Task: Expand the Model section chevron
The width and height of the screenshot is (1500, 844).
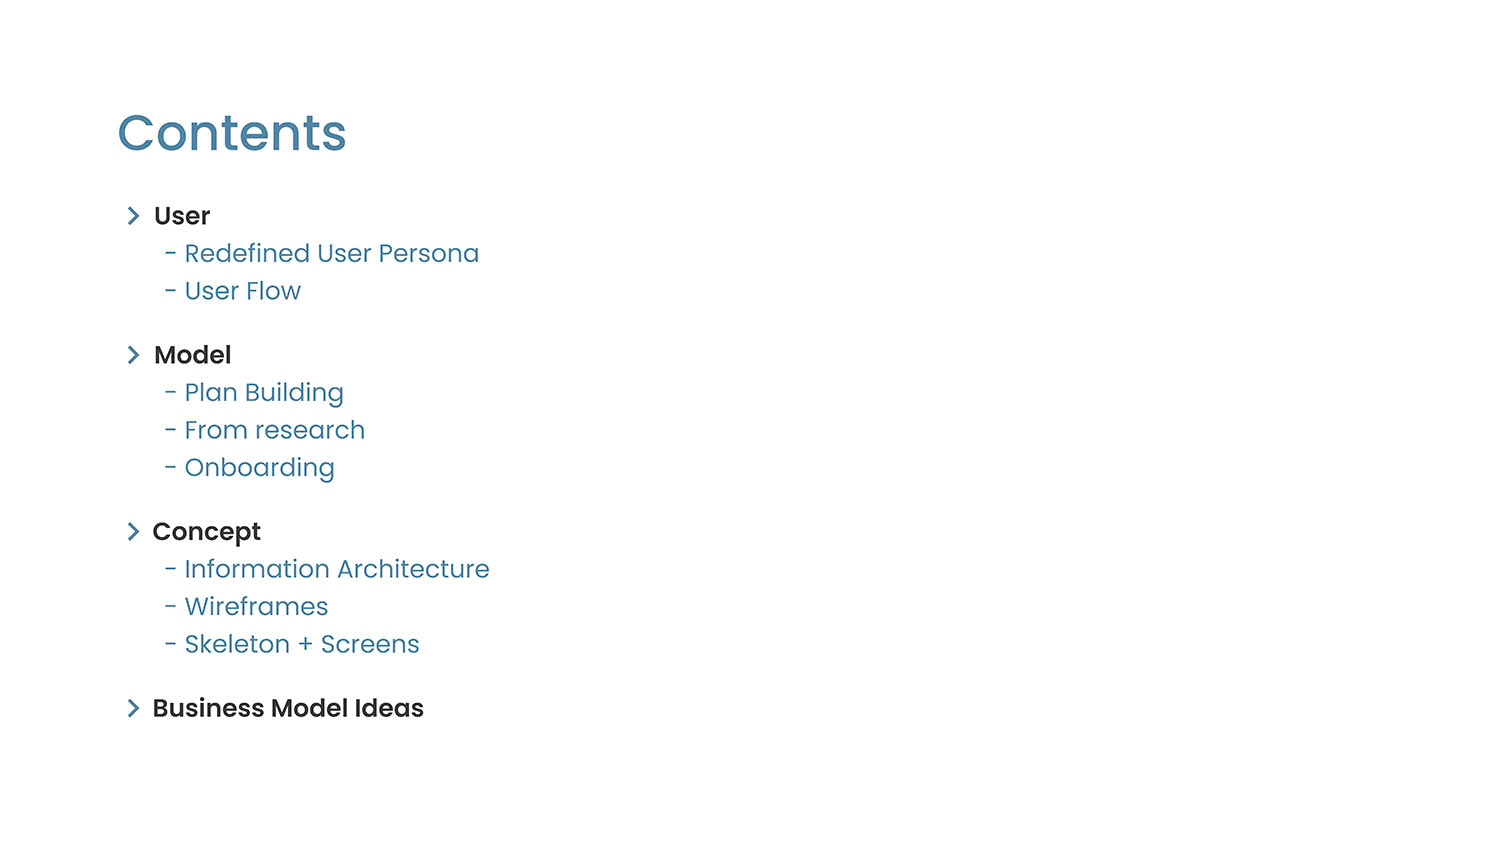Action: point(133,355)
